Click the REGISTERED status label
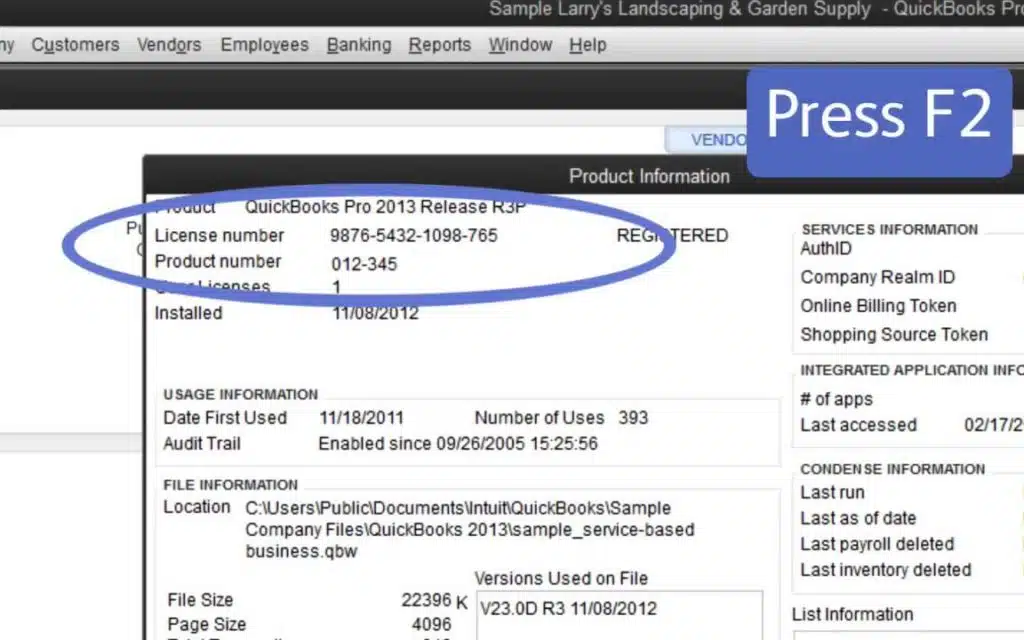The image size is (1024, 640). (671, 236)
